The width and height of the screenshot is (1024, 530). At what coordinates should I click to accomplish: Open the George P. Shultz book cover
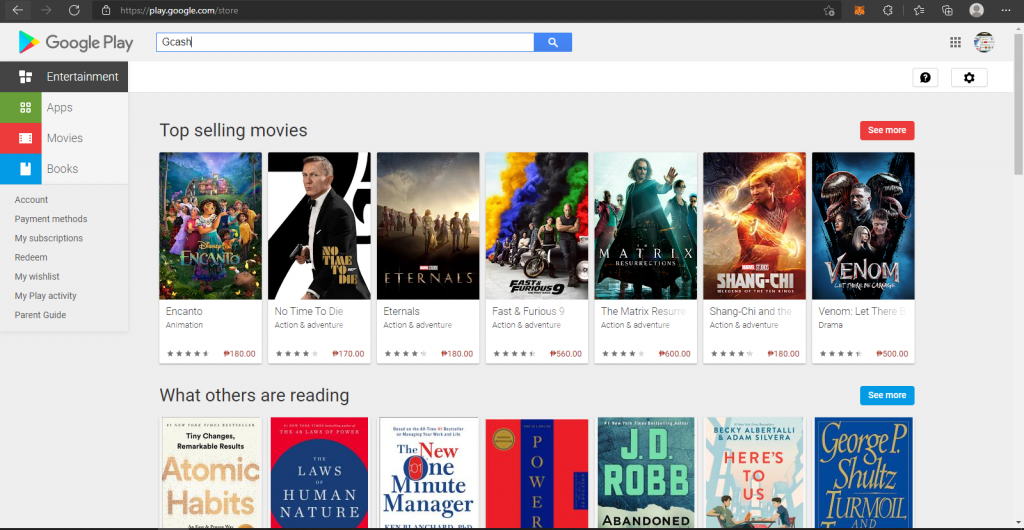click(863, 473)
